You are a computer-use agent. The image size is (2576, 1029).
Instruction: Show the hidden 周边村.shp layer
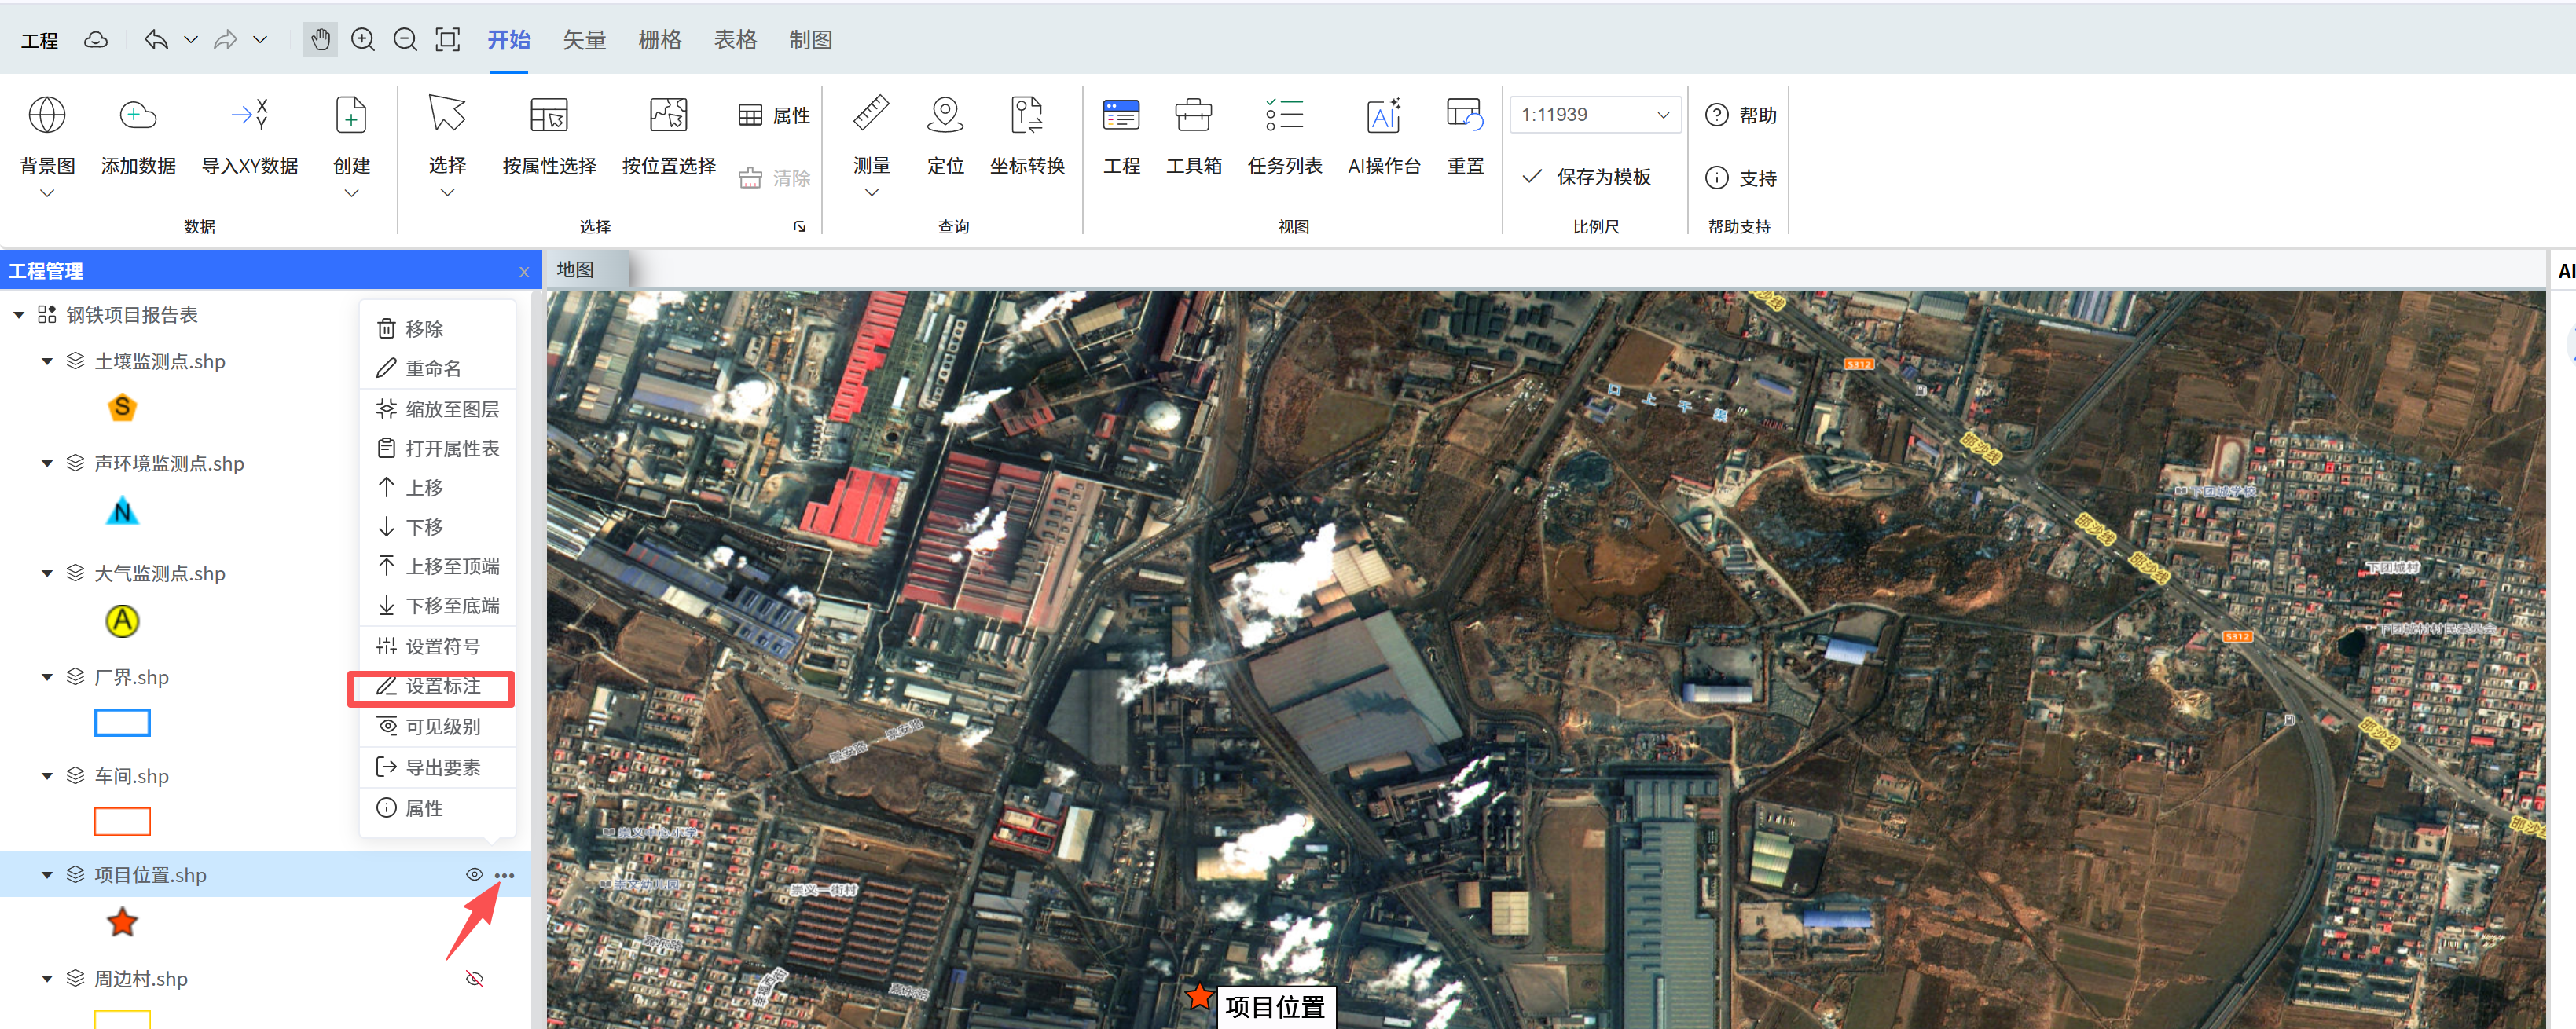tap(474, 979)
